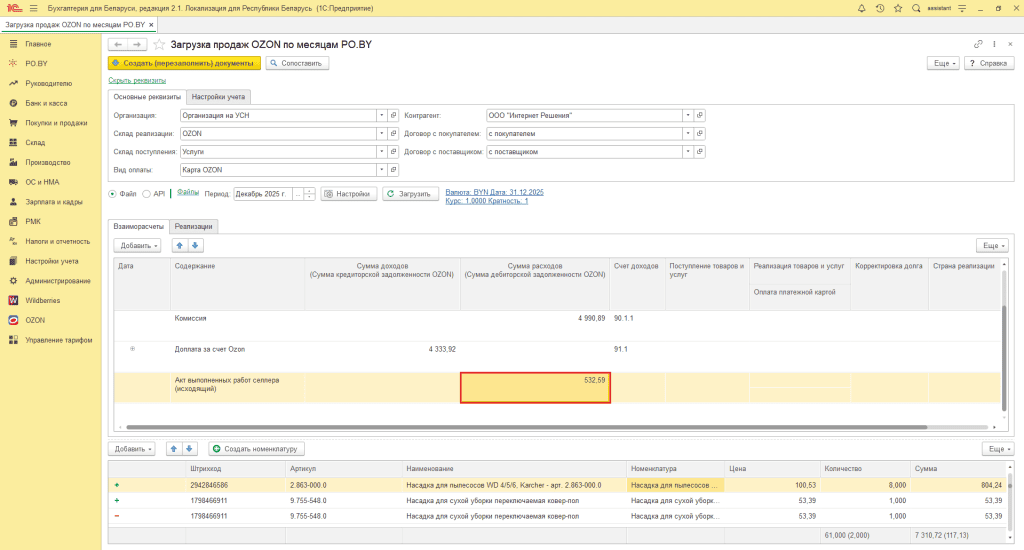
Task: Close the Загрузка продаж OZON tab
Action: pyautogui.click(x=152, y=25)
